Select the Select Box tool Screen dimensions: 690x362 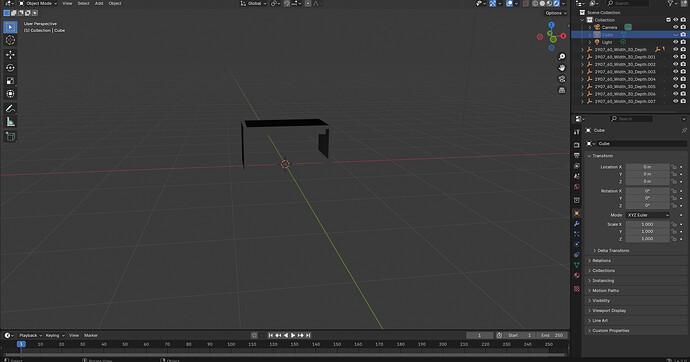tap(10, 27)
